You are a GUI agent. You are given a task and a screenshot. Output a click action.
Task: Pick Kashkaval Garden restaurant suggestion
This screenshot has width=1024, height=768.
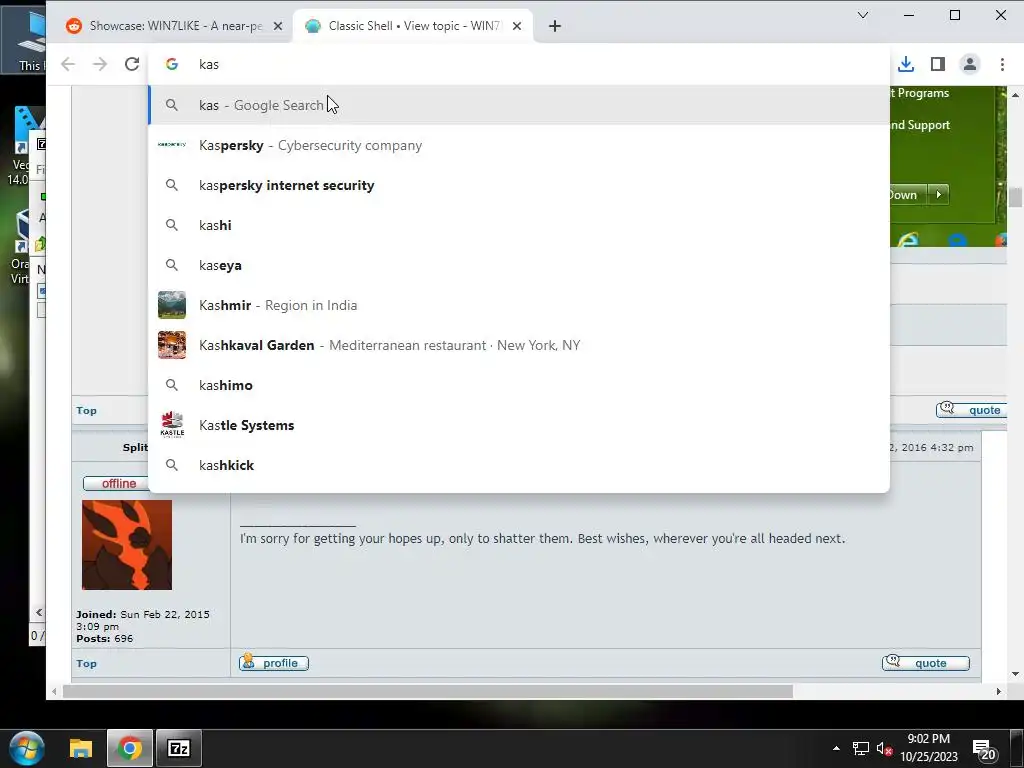click(519, 345)
